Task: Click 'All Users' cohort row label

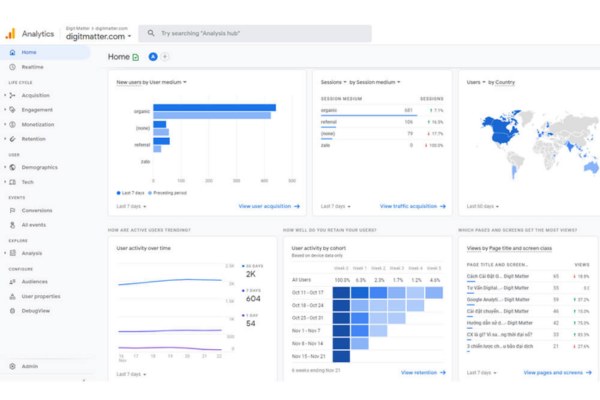Action: (301, 280)
